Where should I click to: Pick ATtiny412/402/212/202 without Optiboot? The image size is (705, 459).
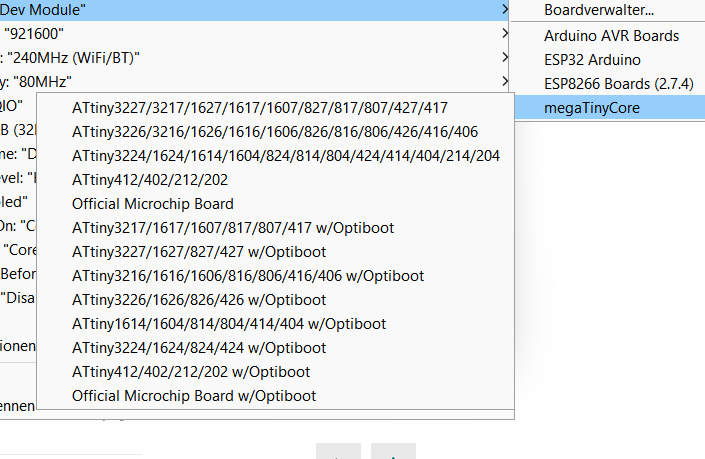tap(275, 180)
